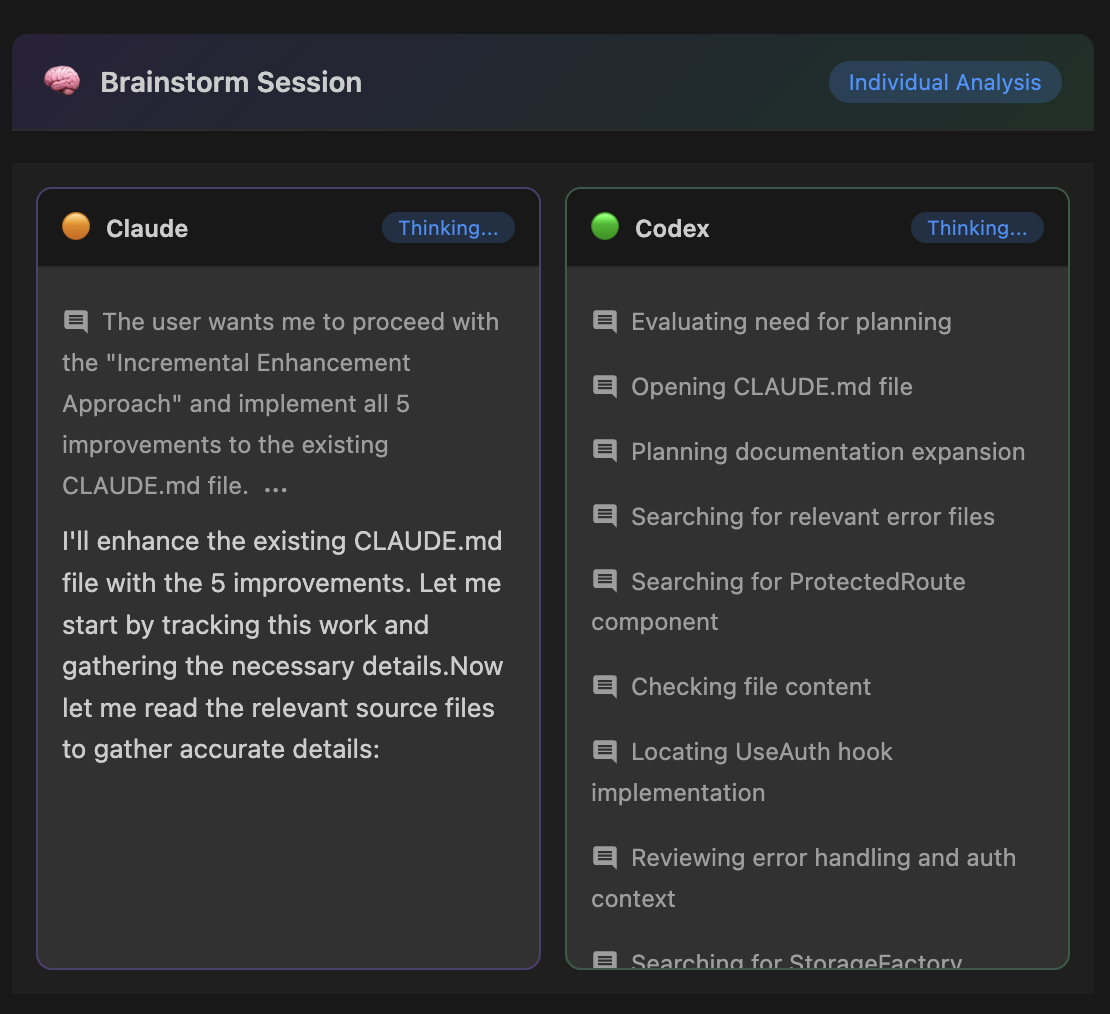Click comment icon for Checking file content
The height and width of the screenshot is (1014, 1110).
point(605,686)
